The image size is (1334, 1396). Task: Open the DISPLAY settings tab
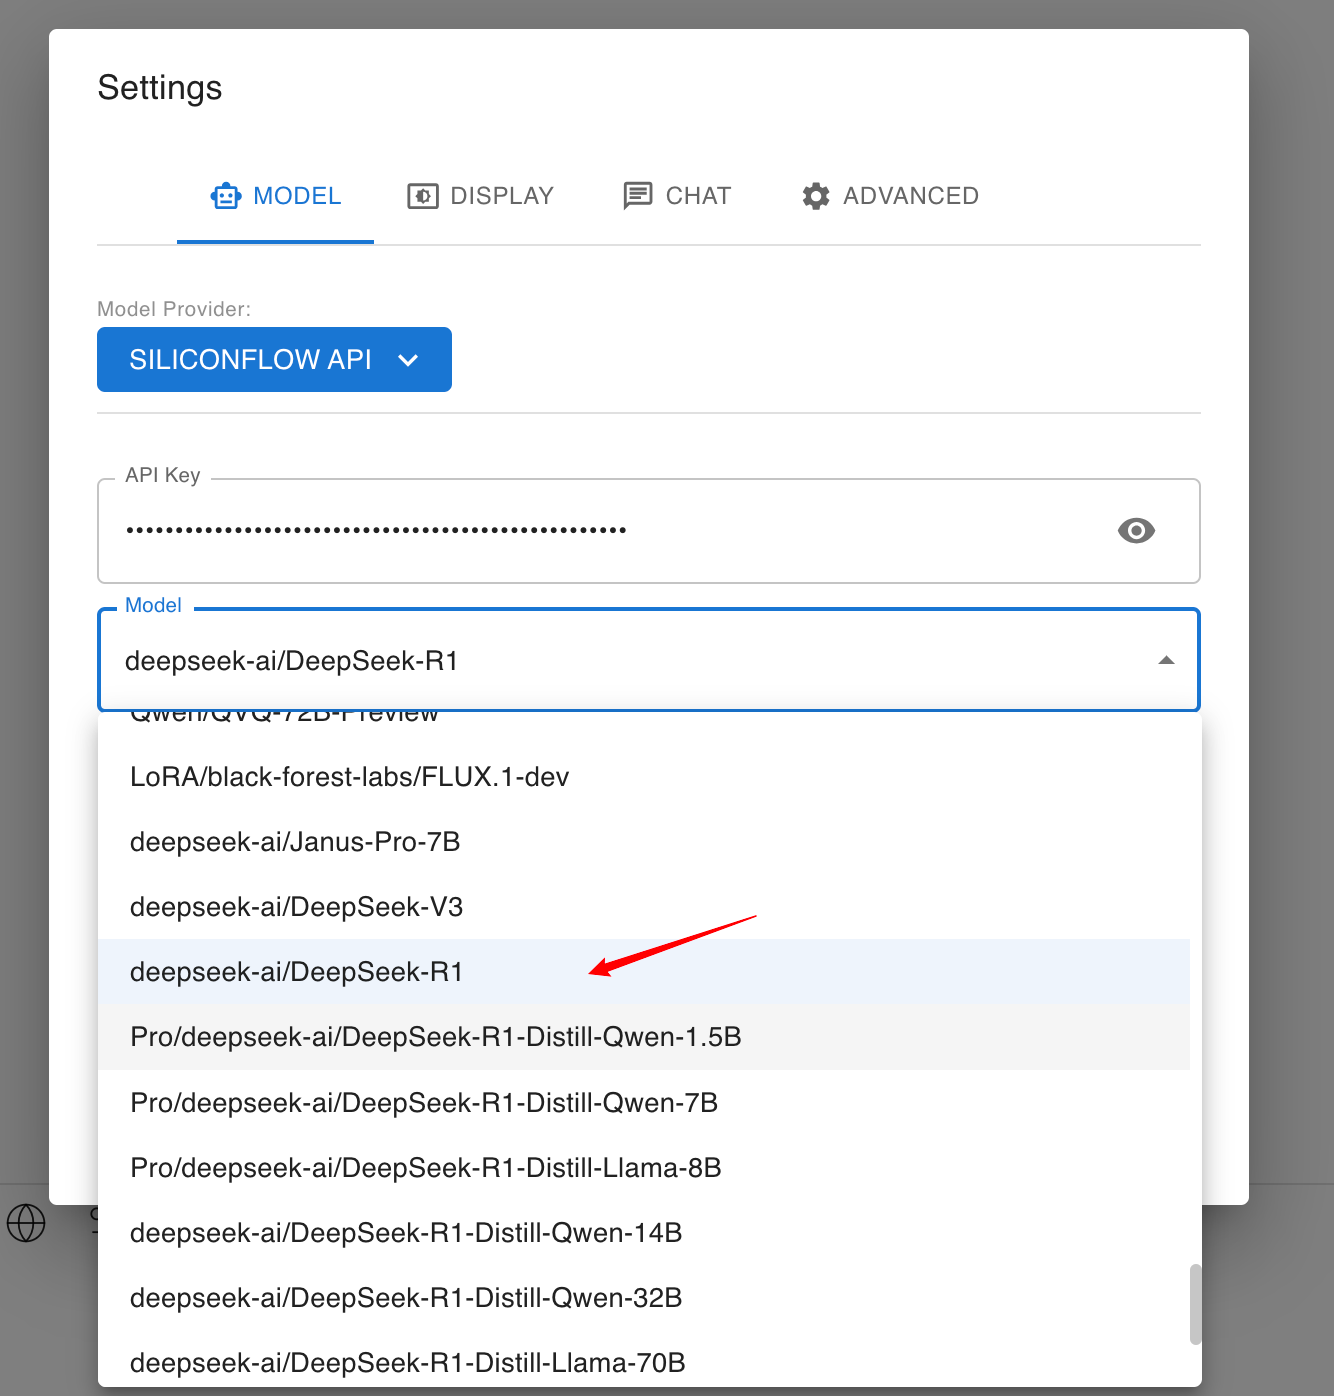(x=480, y=196)
